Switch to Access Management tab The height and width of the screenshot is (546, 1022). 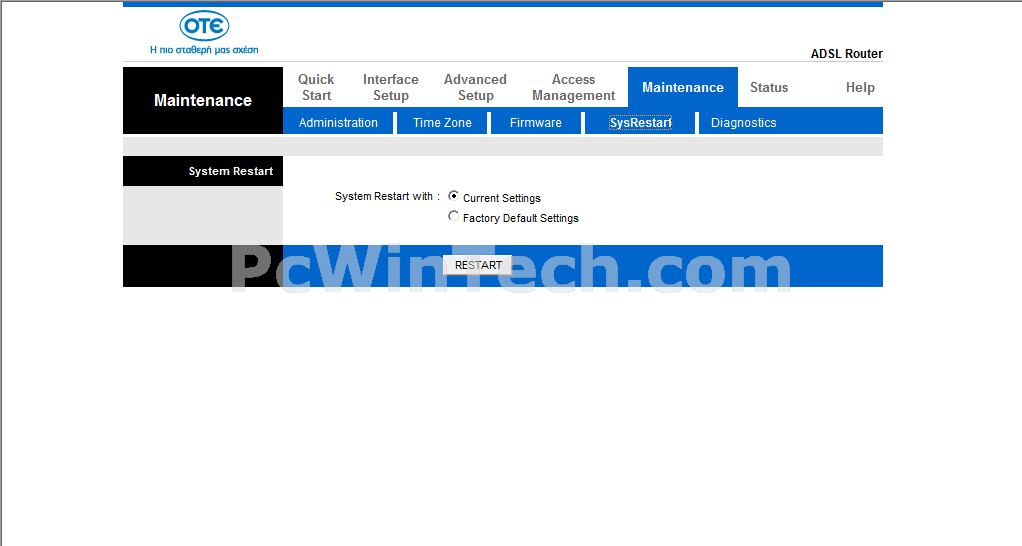(x=574, y=87)
